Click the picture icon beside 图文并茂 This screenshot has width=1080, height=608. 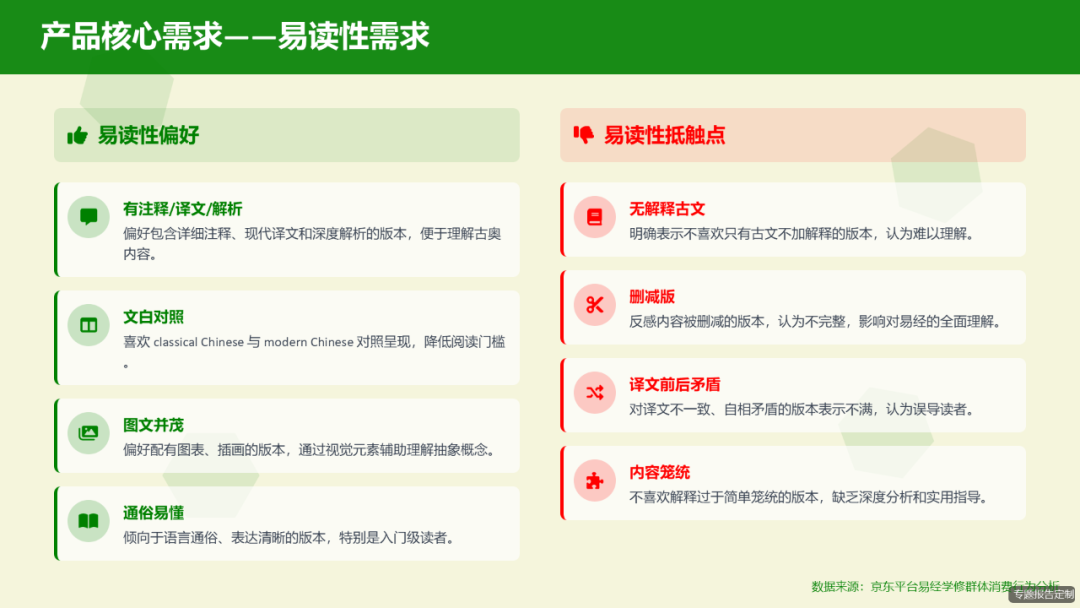tap(88, 430)
